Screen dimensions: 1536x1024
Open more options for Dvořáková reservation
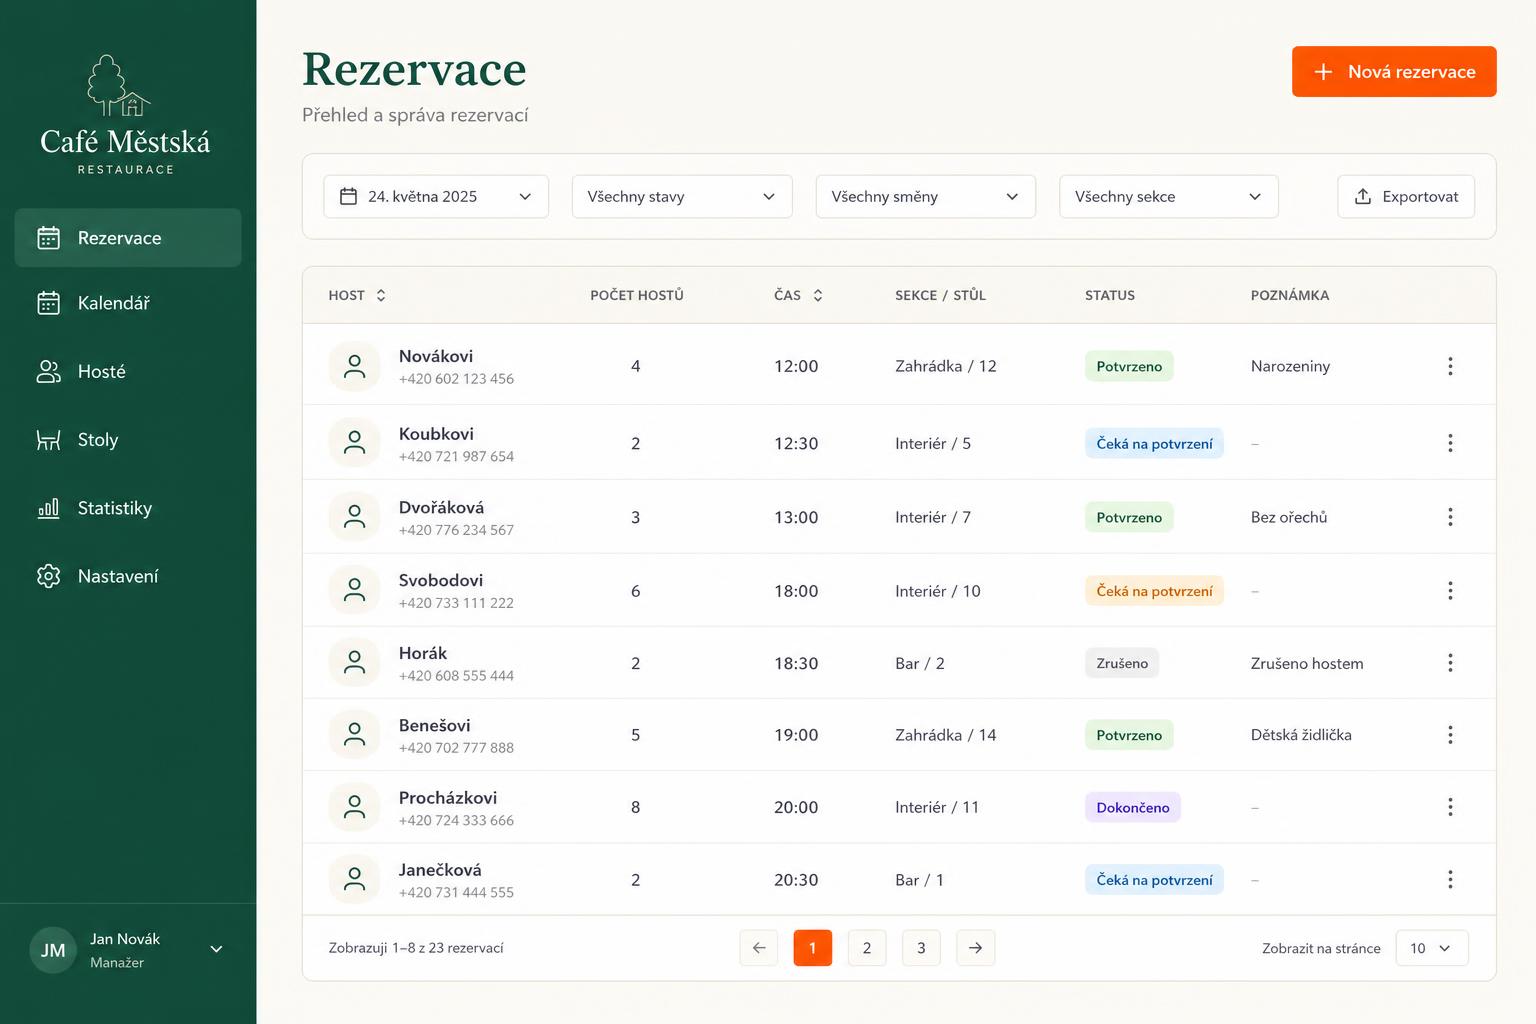(1450, 517)
